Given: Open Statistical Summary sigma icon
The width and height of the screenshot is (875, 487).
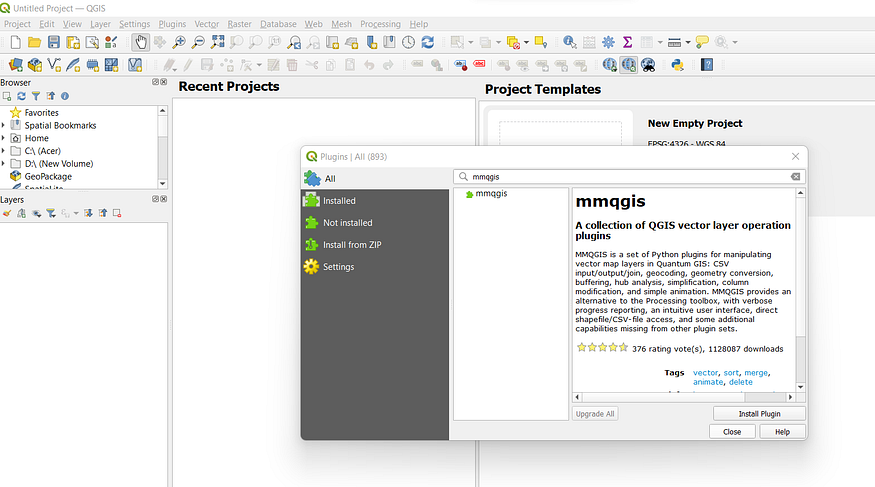Looking at the screenshot, I should pyautogui.click(x=627, y=42).
